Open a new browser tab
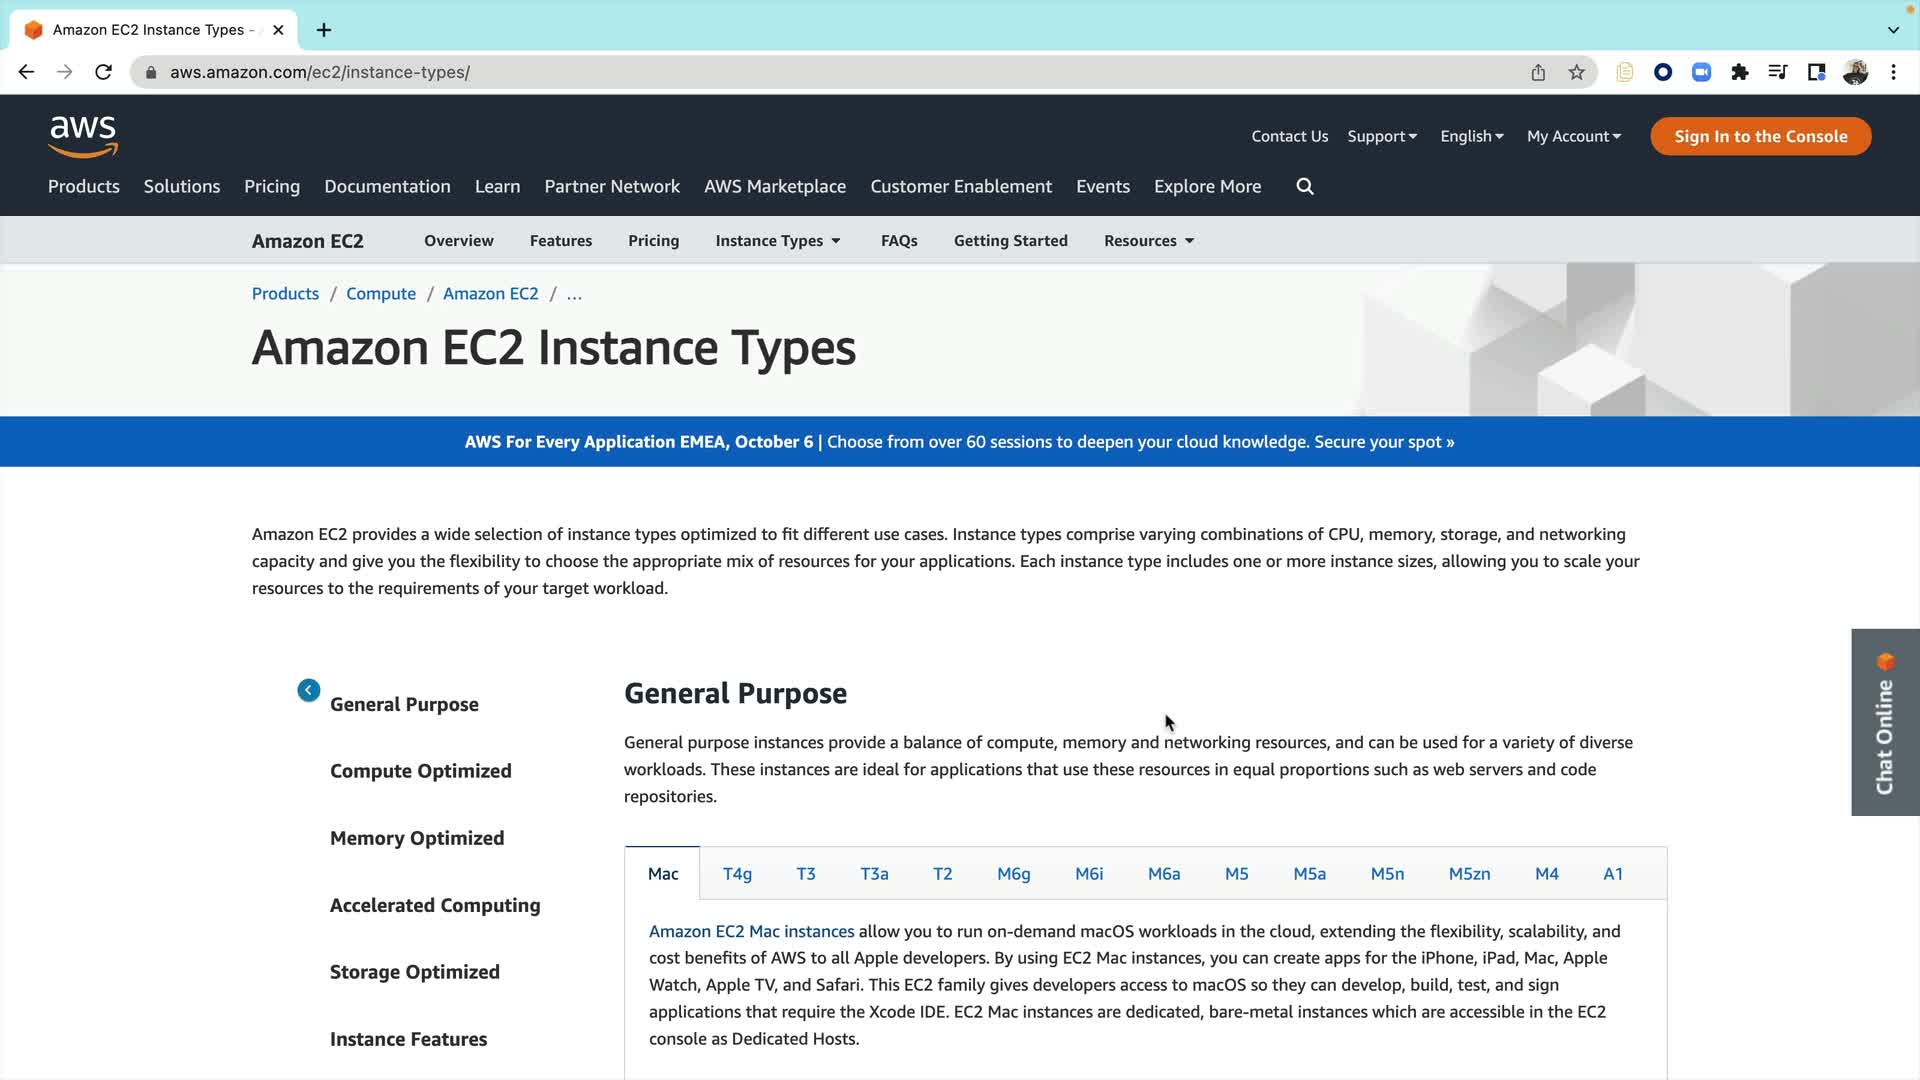1920x1080 pixels. (x=324, y=30)
